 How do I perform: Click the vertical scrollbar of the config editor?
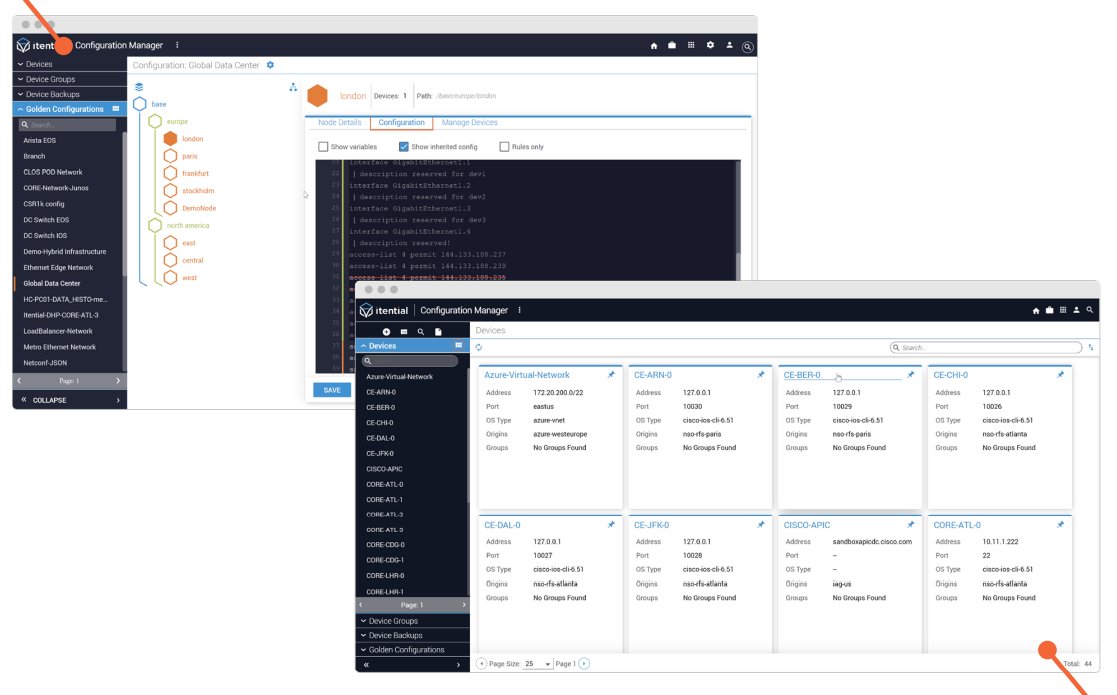pyautogui.click(x=737, y=220)
